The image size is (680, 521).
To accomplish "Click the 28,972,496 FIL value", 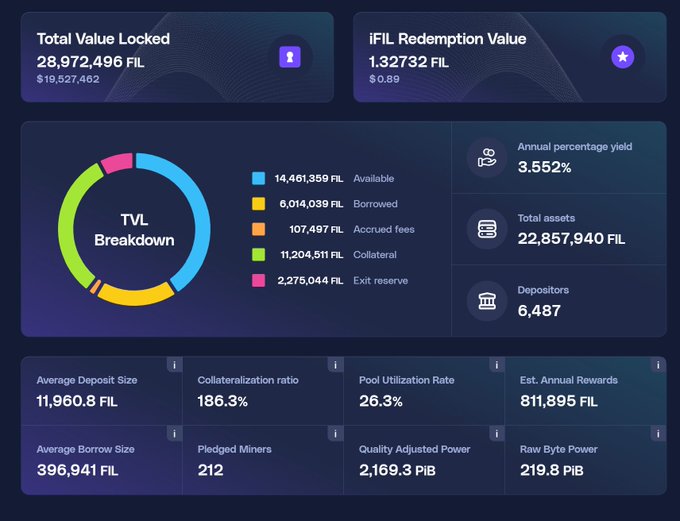I will pos(90,62).
